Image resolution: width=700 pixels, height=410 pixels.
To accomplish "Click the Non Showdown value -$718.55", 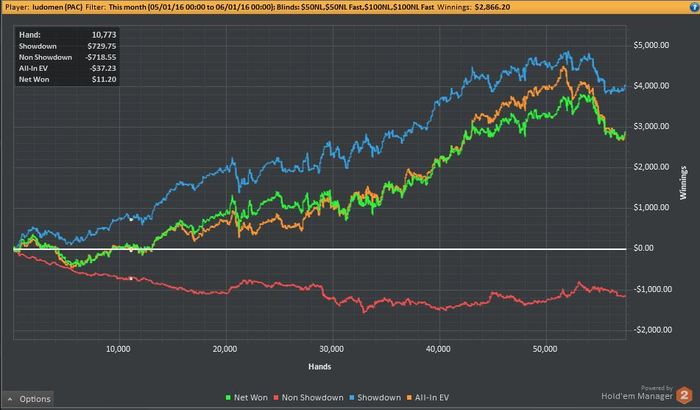I will pos(101,57).
